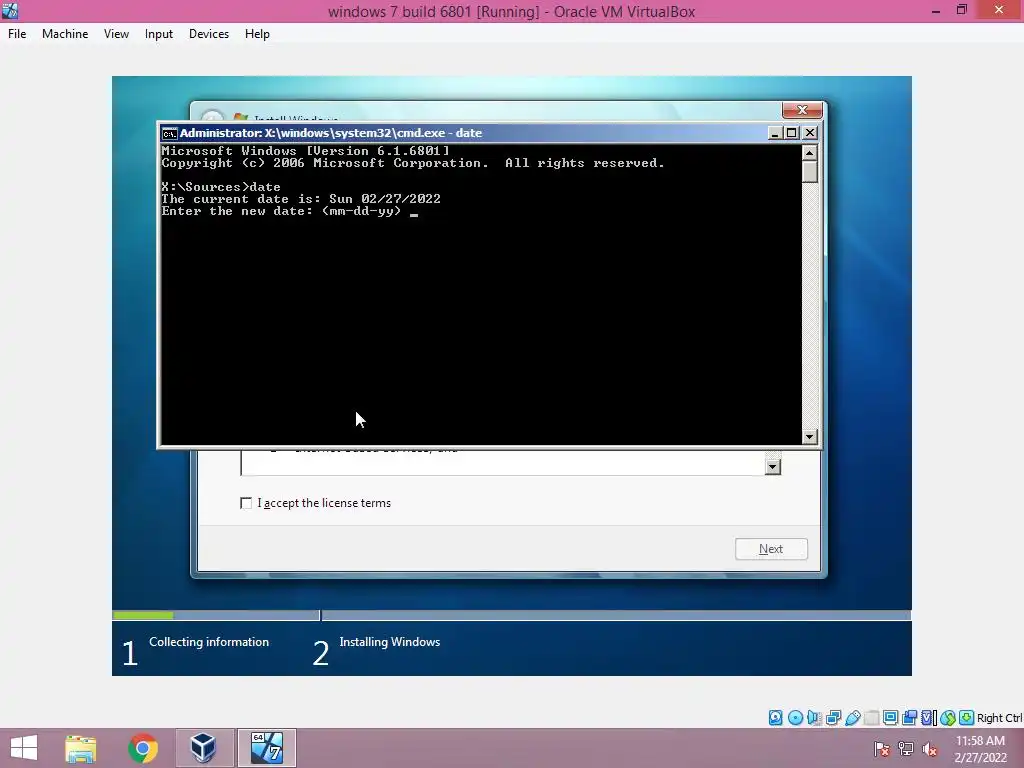The height and width of the screenshot is (768, 1024).
Task: Open the View menu
Action: [116, 34]
